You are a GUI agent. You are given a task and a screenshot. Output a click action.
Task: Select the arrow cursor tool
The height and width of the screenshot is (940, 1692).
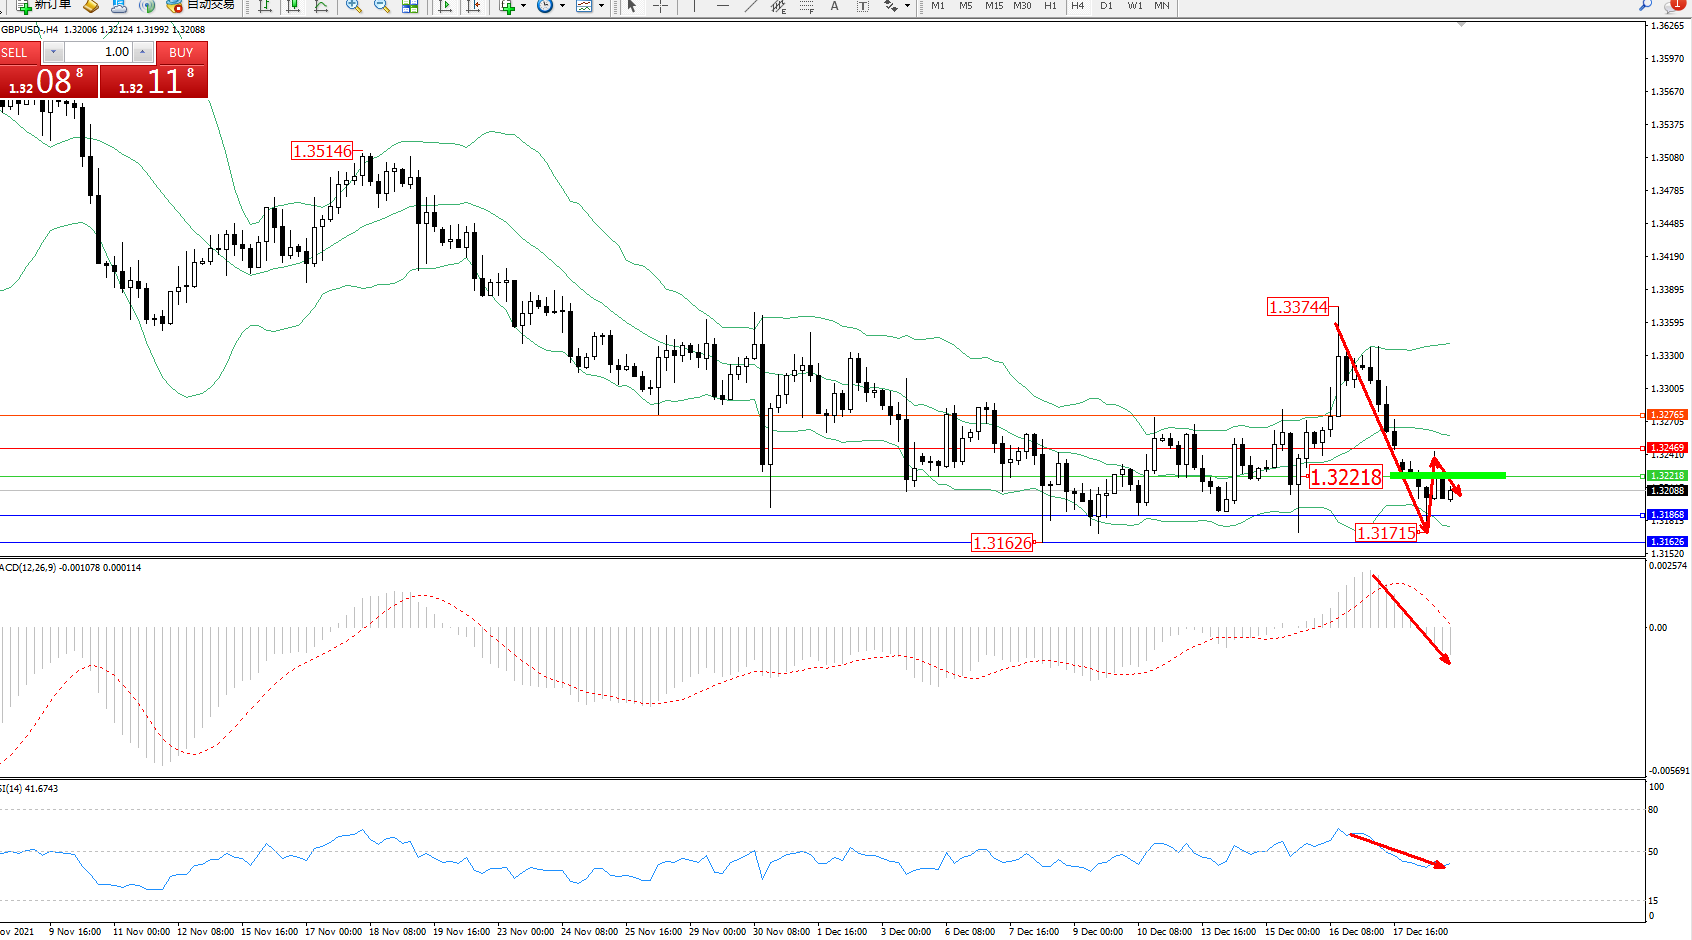[631, 6]
